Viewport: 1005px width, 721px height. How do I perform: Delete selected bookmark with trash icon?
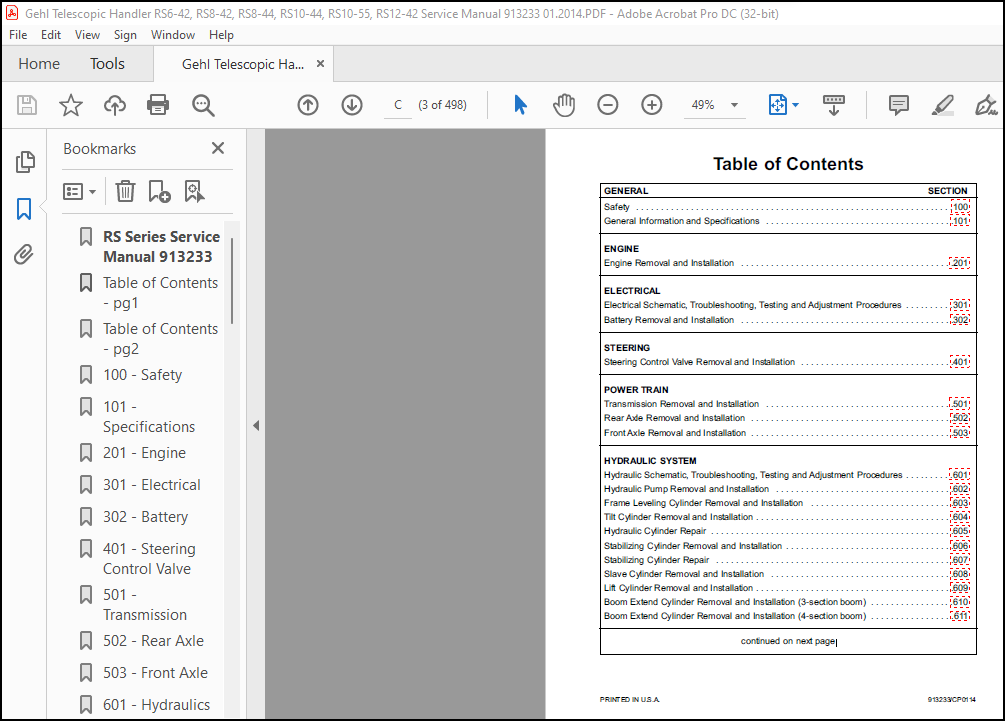coord(125,191)
